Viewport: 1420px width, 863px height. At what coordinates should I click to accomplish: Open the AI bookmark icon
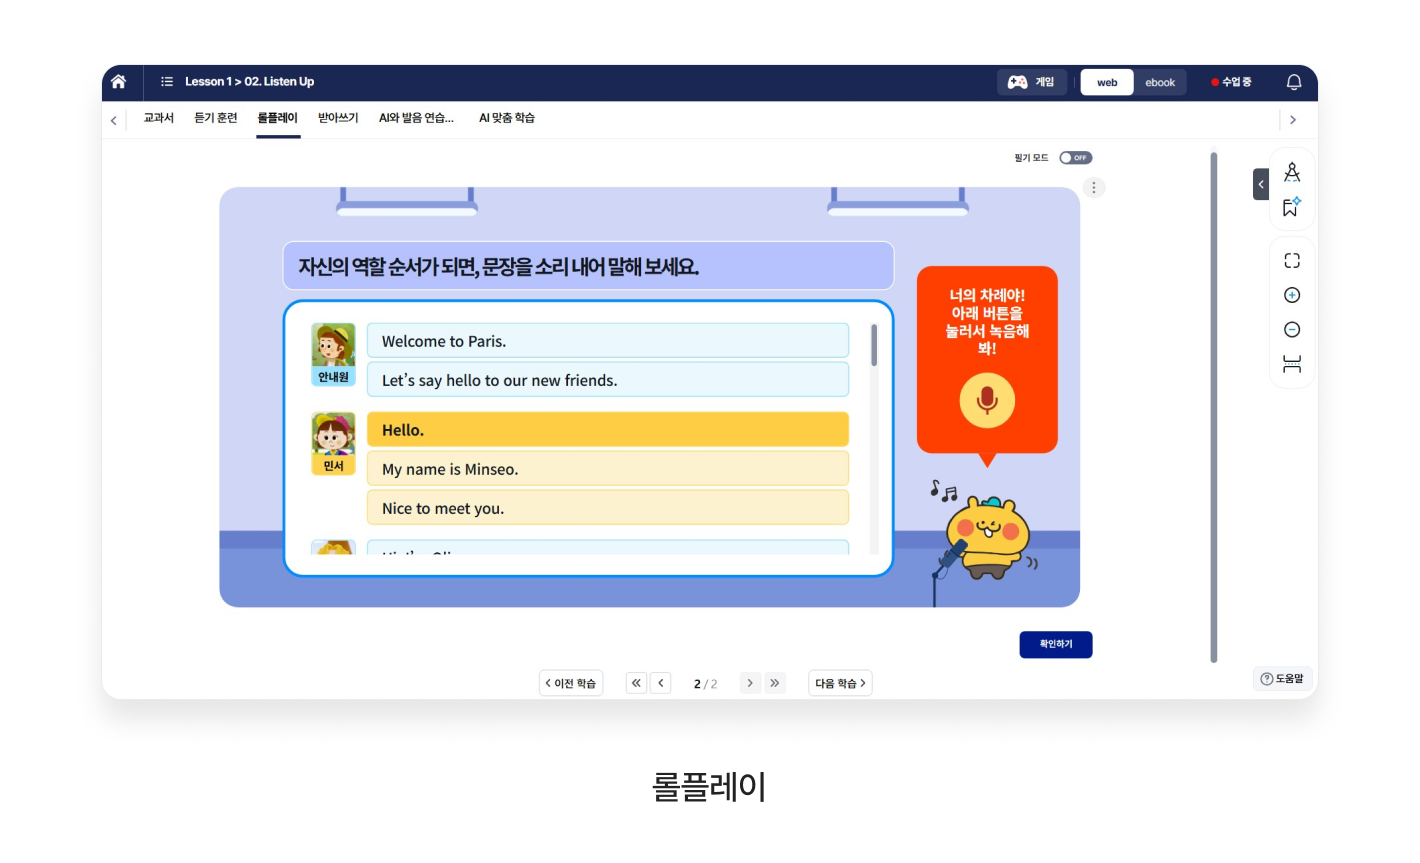(x=1291, y=207)
